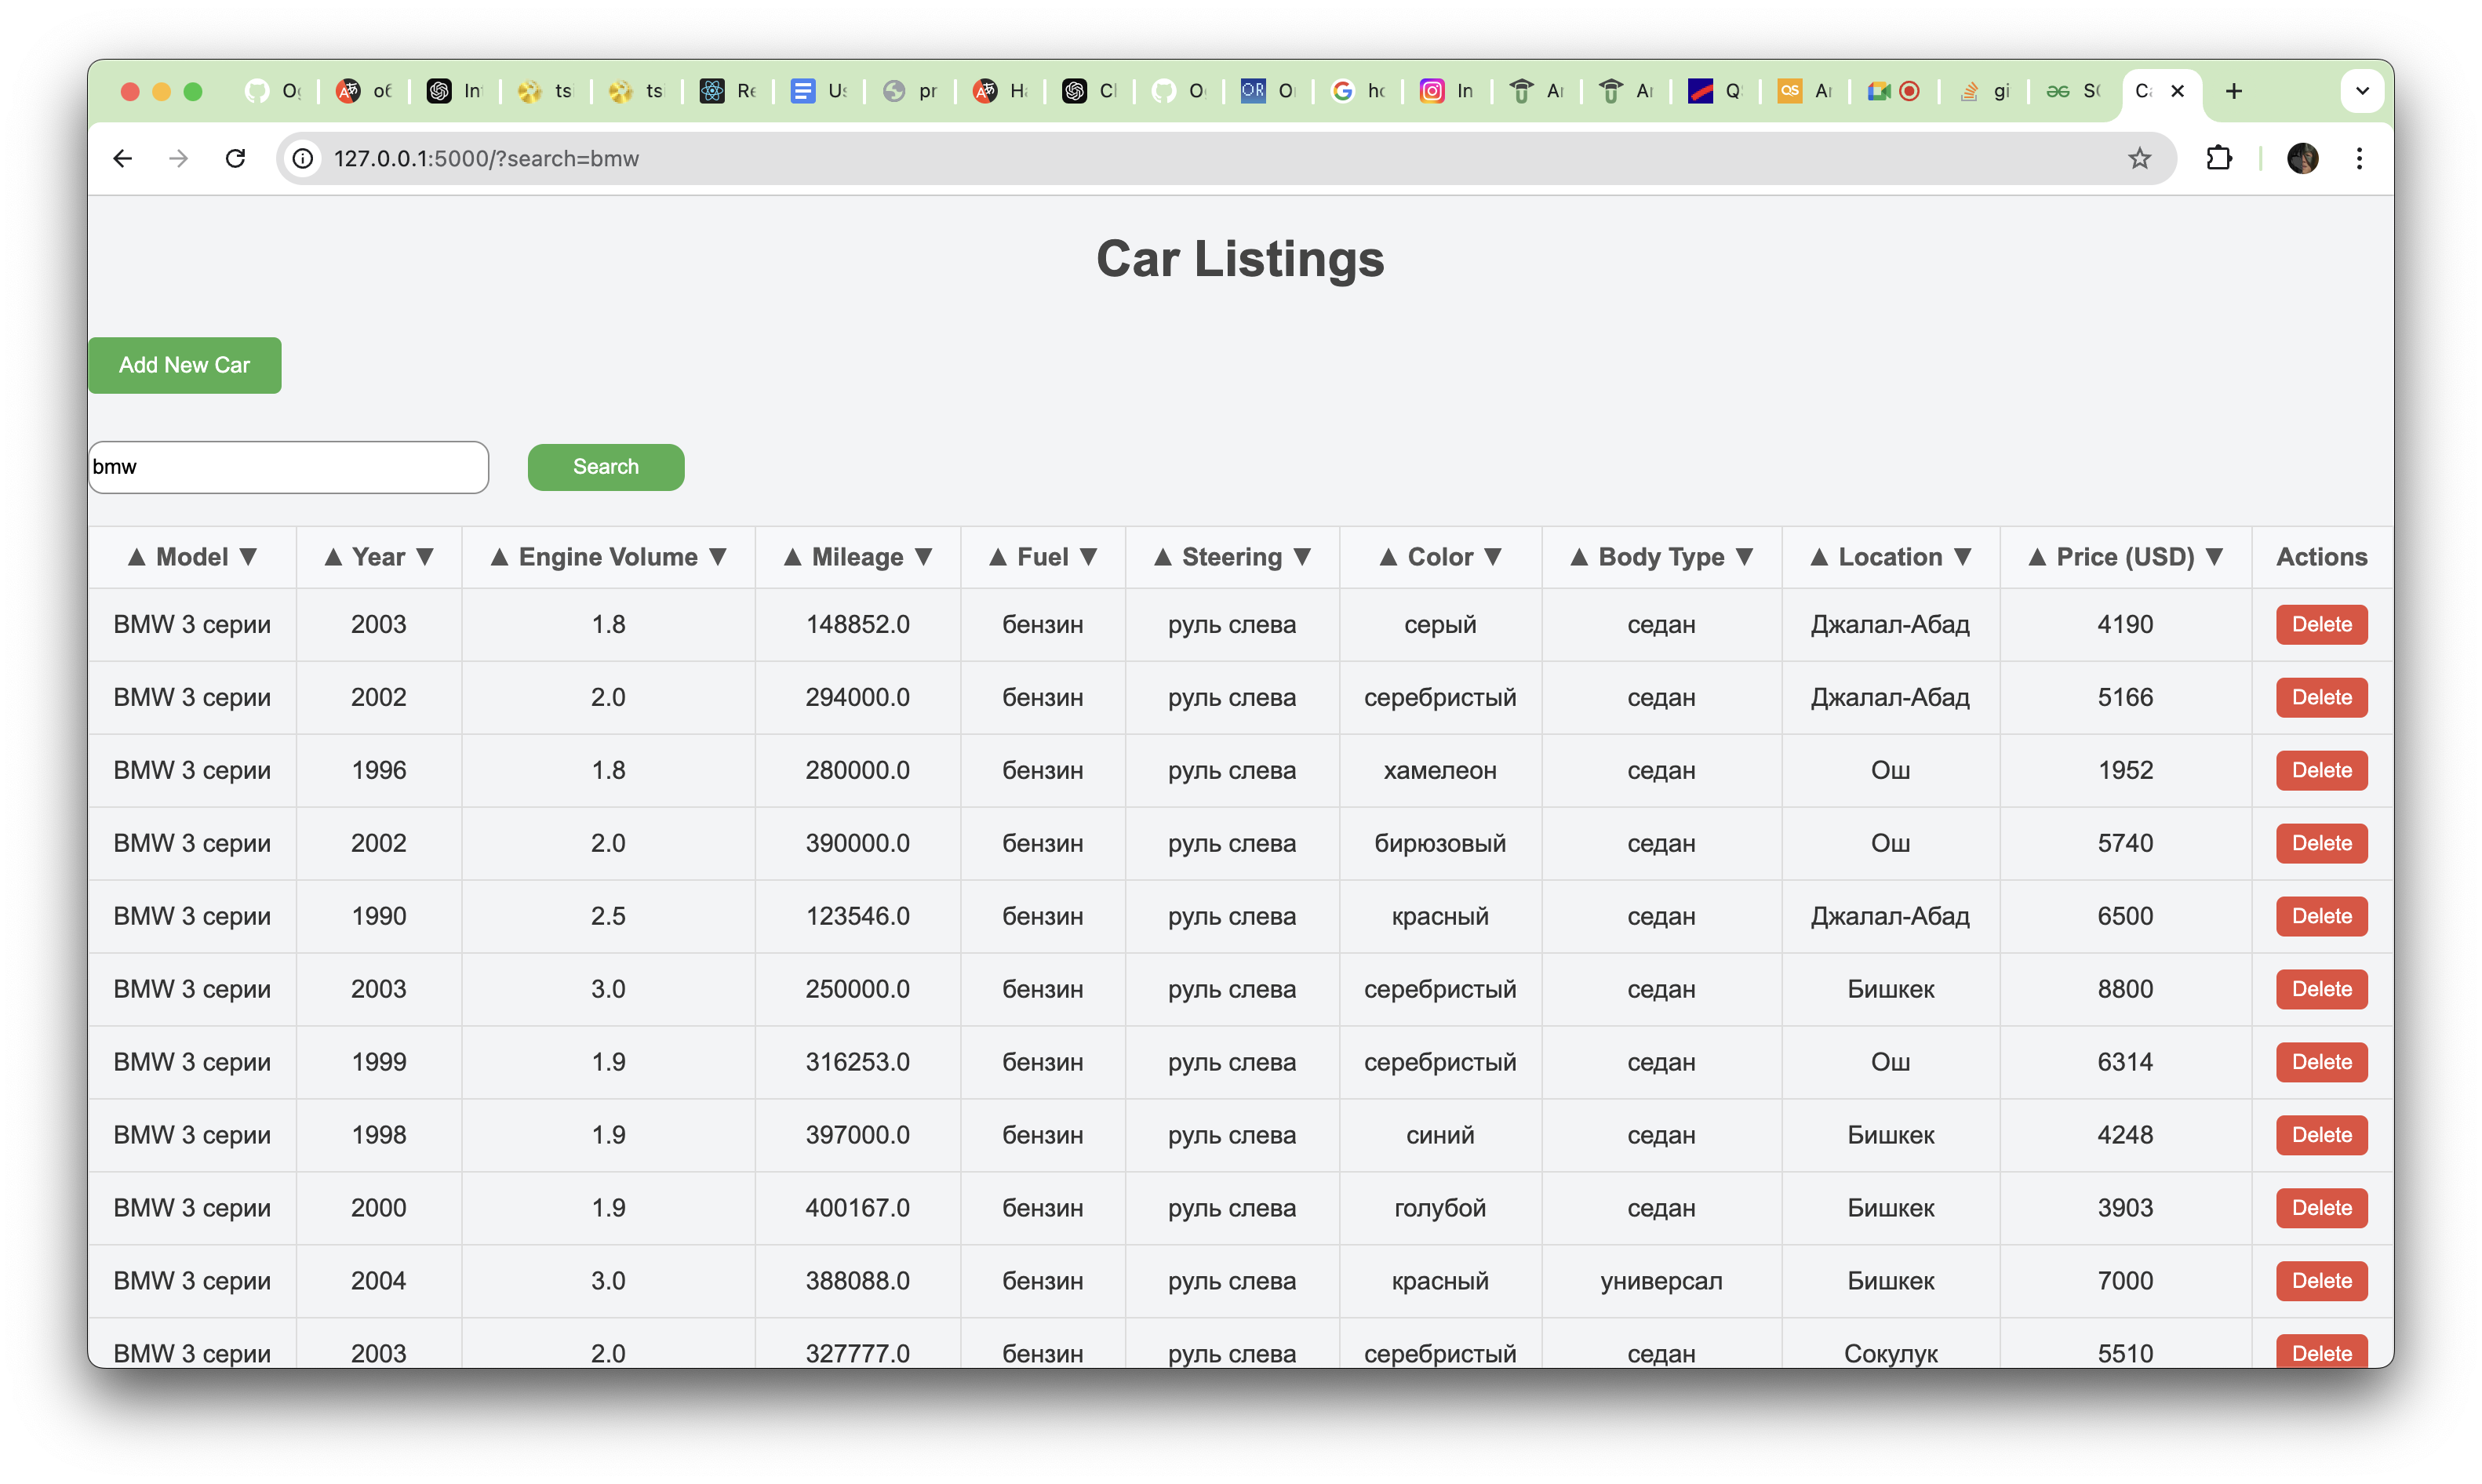Click the bookmark star in the address bar
This screenshot has height=1484, width=2482.
click(x=2140, y=158)
